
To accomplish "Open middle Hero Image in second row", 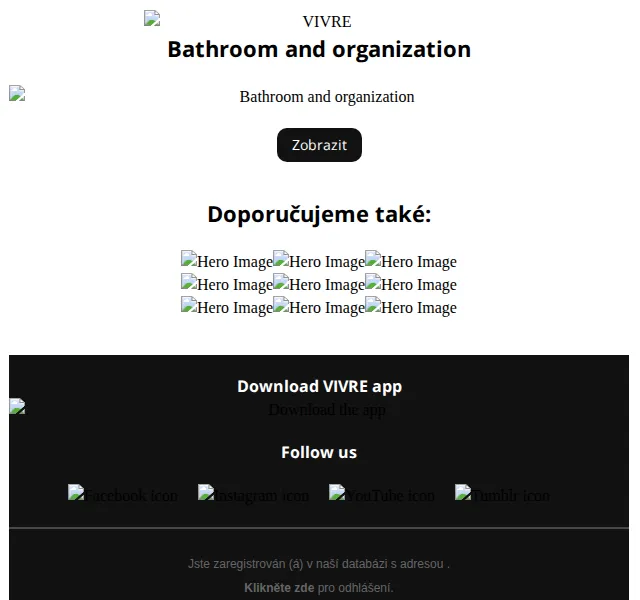I will coord(319,284).
